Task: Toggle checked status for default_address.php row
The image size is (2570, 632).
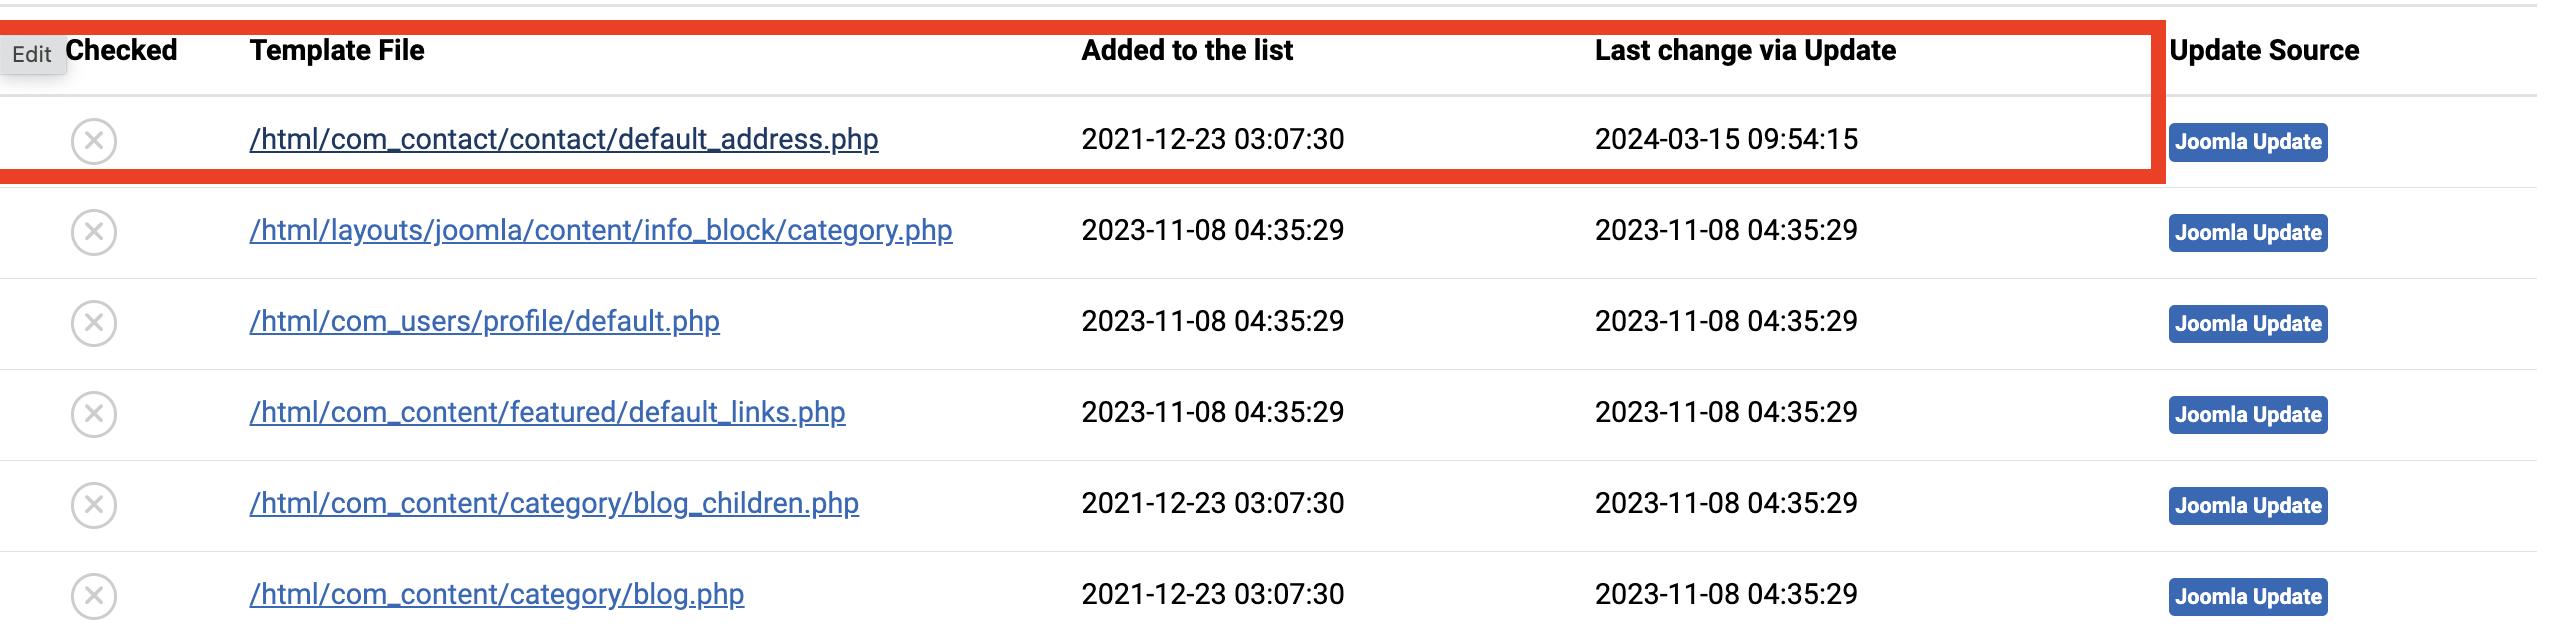Action: click(94, 141)
